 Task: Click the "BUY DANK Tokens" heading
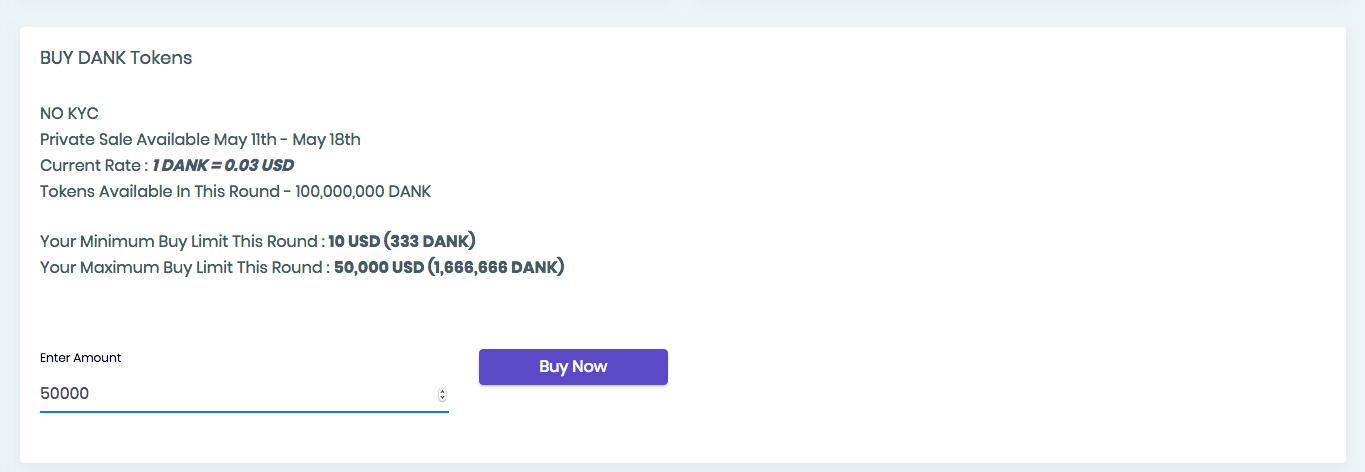(116, 58)
